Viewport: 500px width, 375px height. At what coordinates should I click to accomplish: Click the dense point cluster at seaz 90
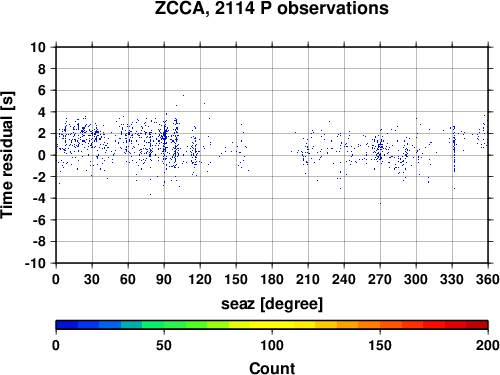point(164,136)
